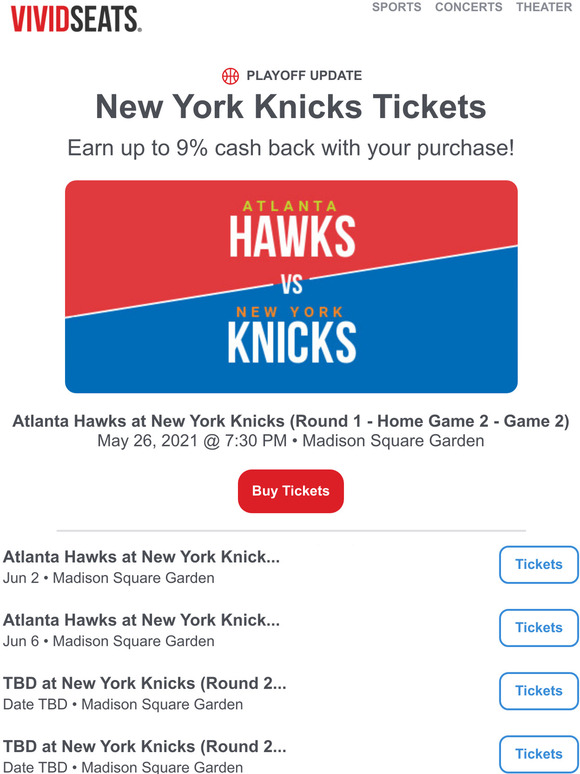Select the Jun 2 Hawks at Knicks listing title

141,557
